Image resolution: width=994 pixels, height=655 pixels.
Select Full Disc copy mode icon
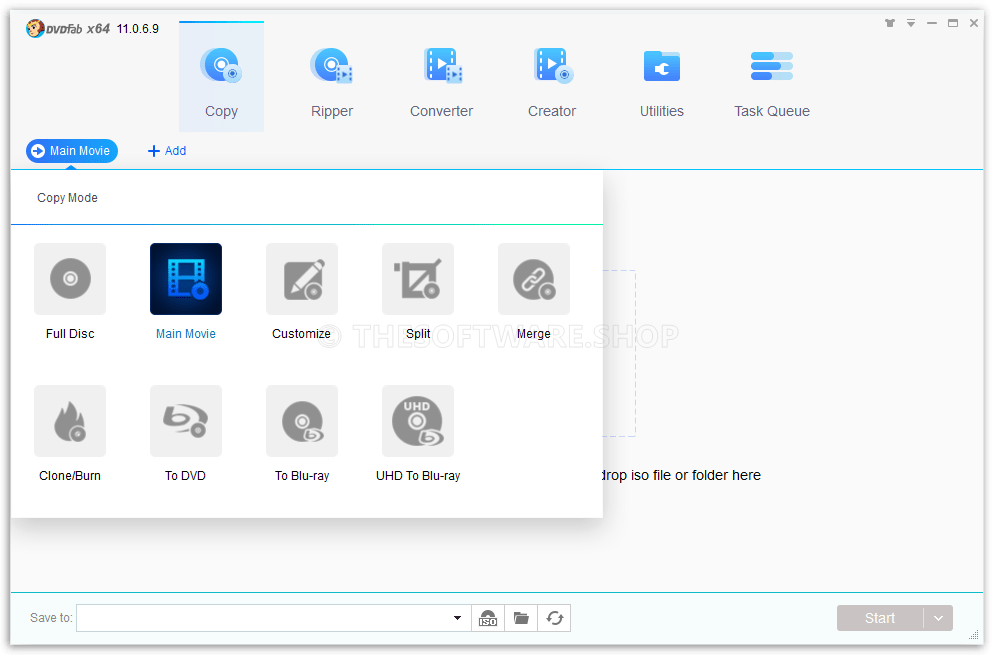pyautogui.click(x=70, y=279)
